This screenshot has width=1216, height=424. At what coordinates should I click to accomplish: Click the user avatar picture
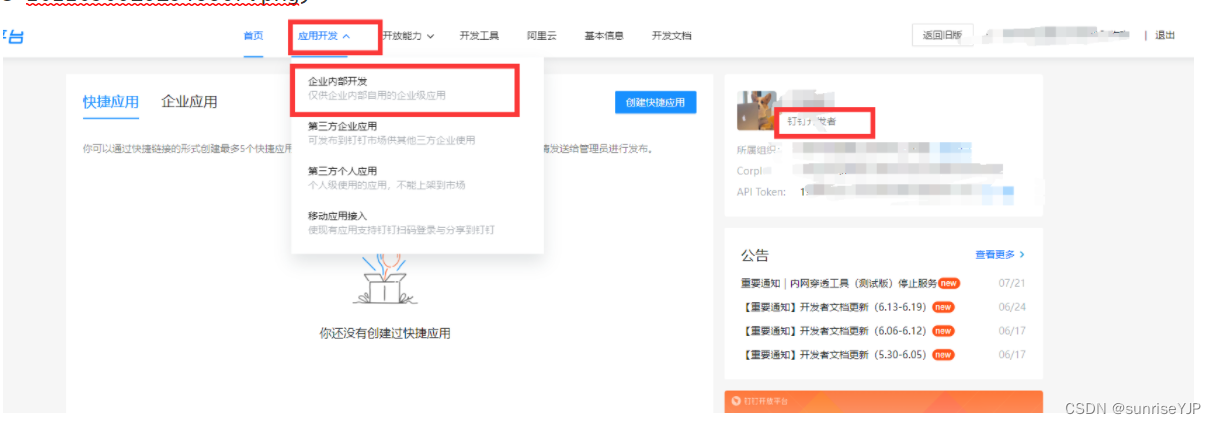point(756,110)
